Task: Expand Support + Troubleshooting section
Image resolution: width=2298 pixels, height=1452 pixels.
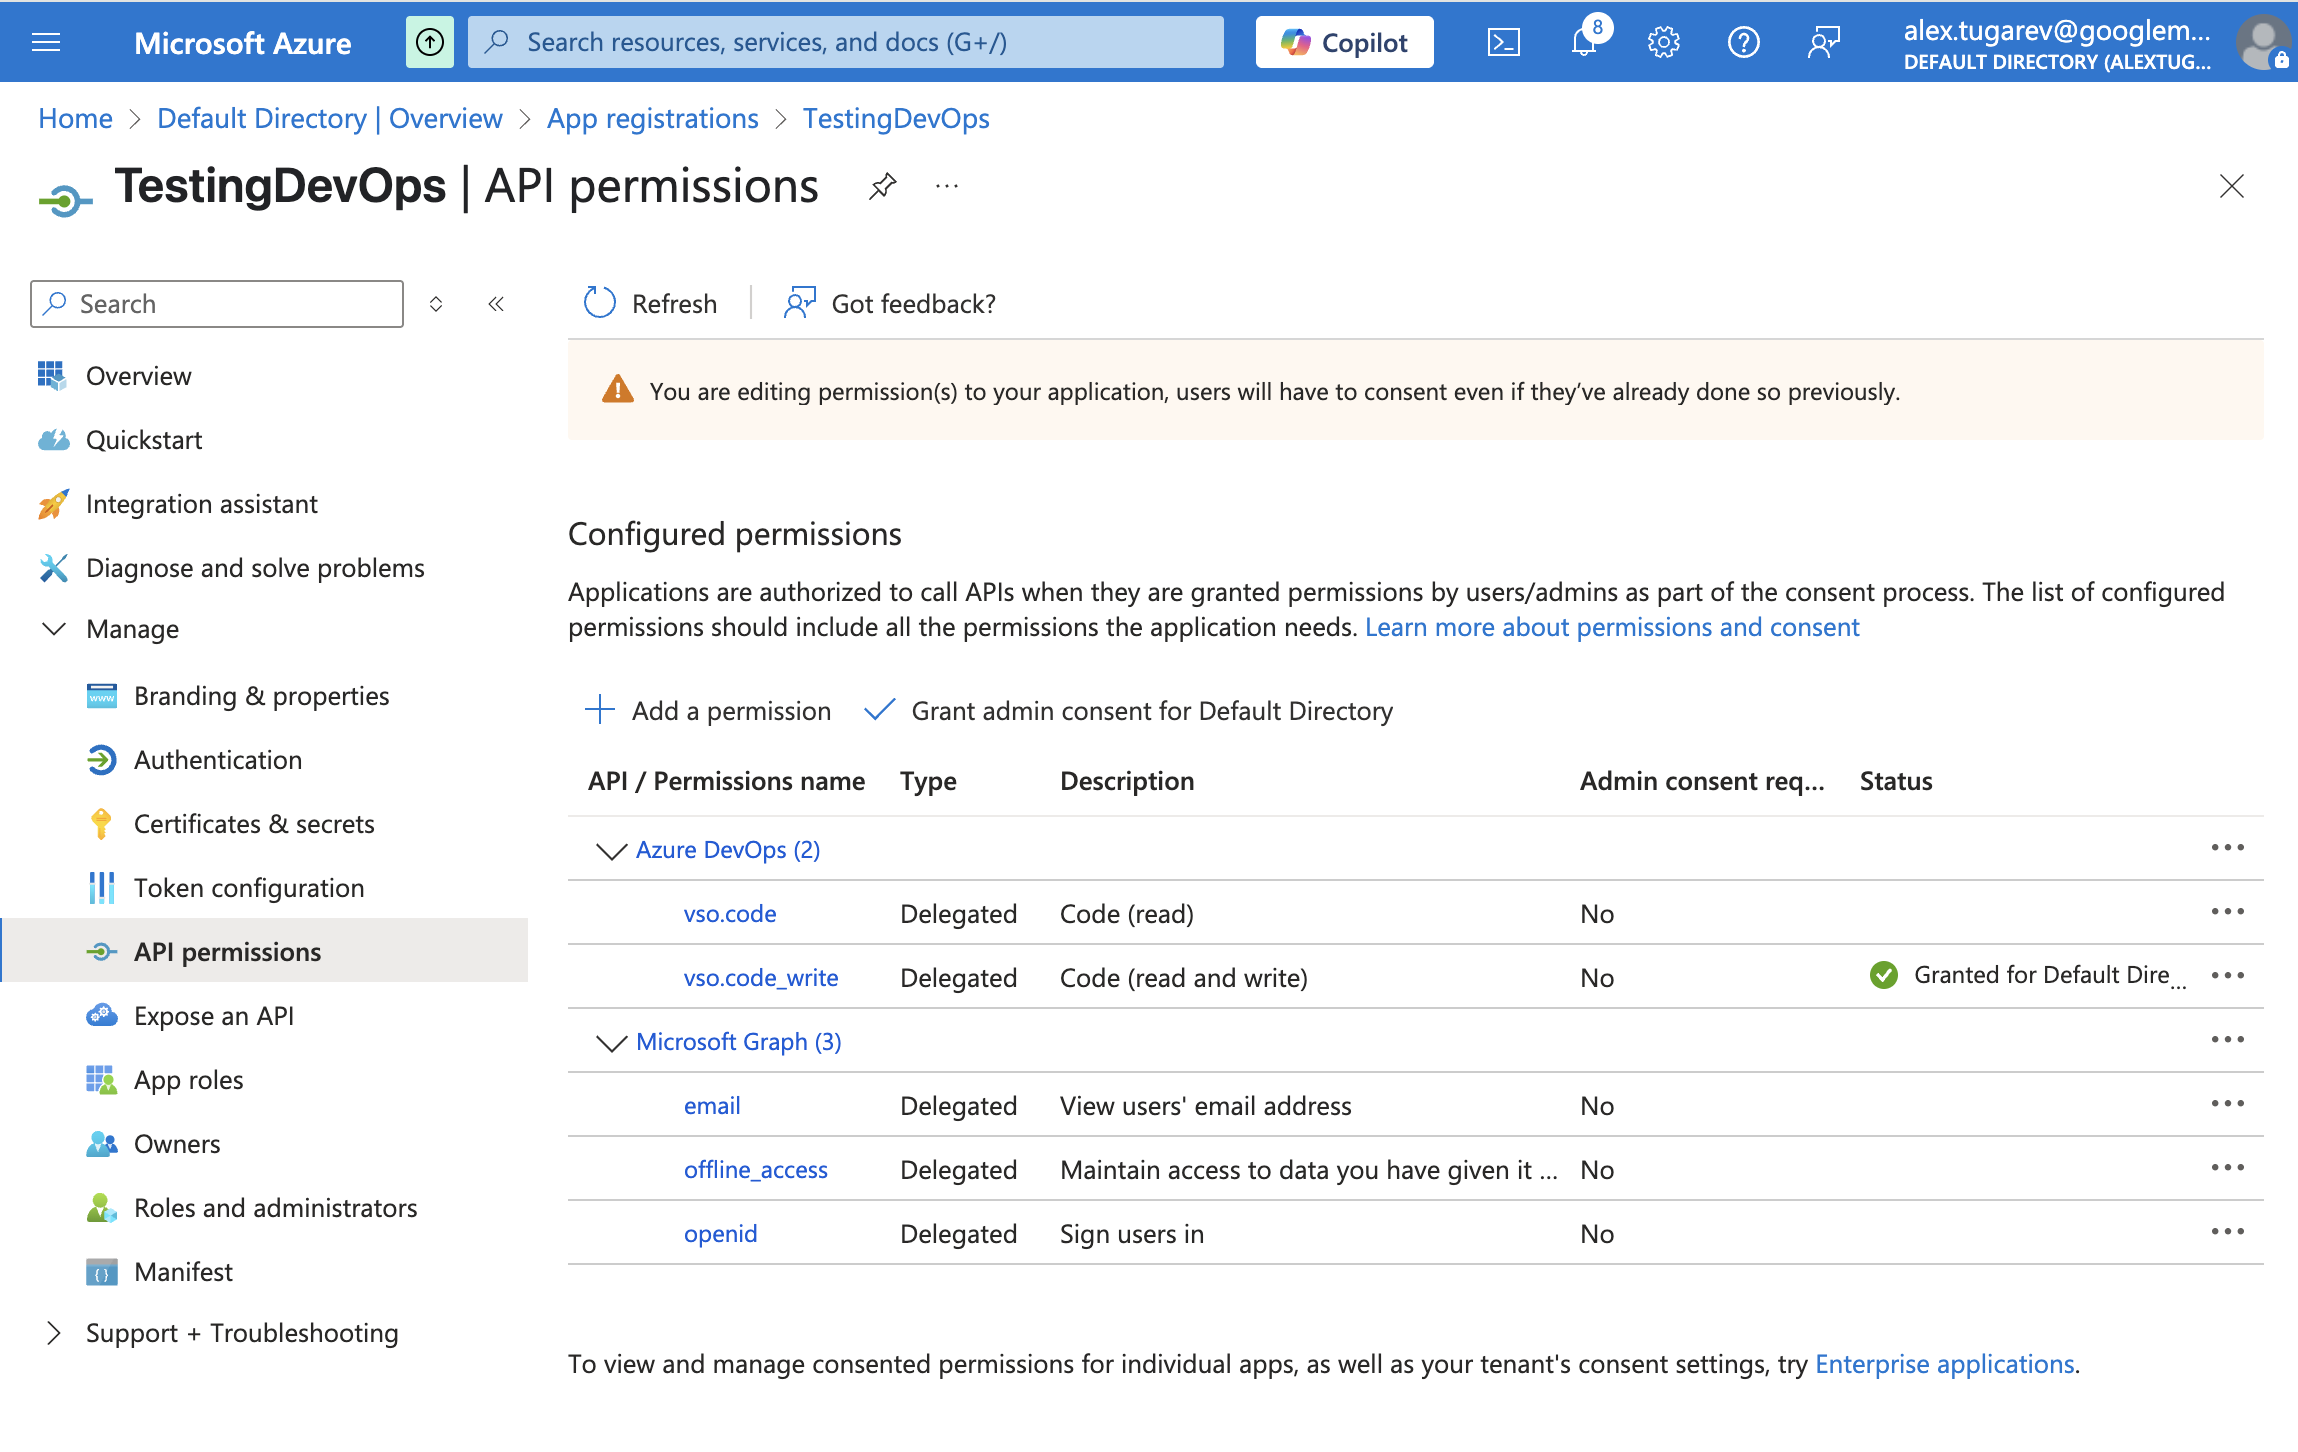Action: pos(54,1333)
